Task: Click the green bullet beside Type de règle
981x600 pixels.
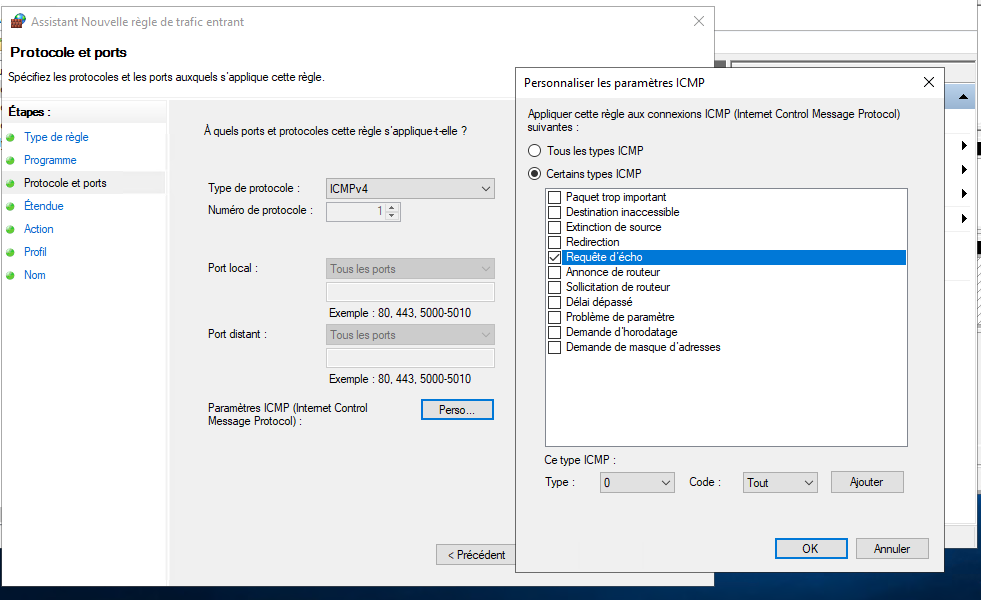Action: pyautogui.click(x=10, y=137)
